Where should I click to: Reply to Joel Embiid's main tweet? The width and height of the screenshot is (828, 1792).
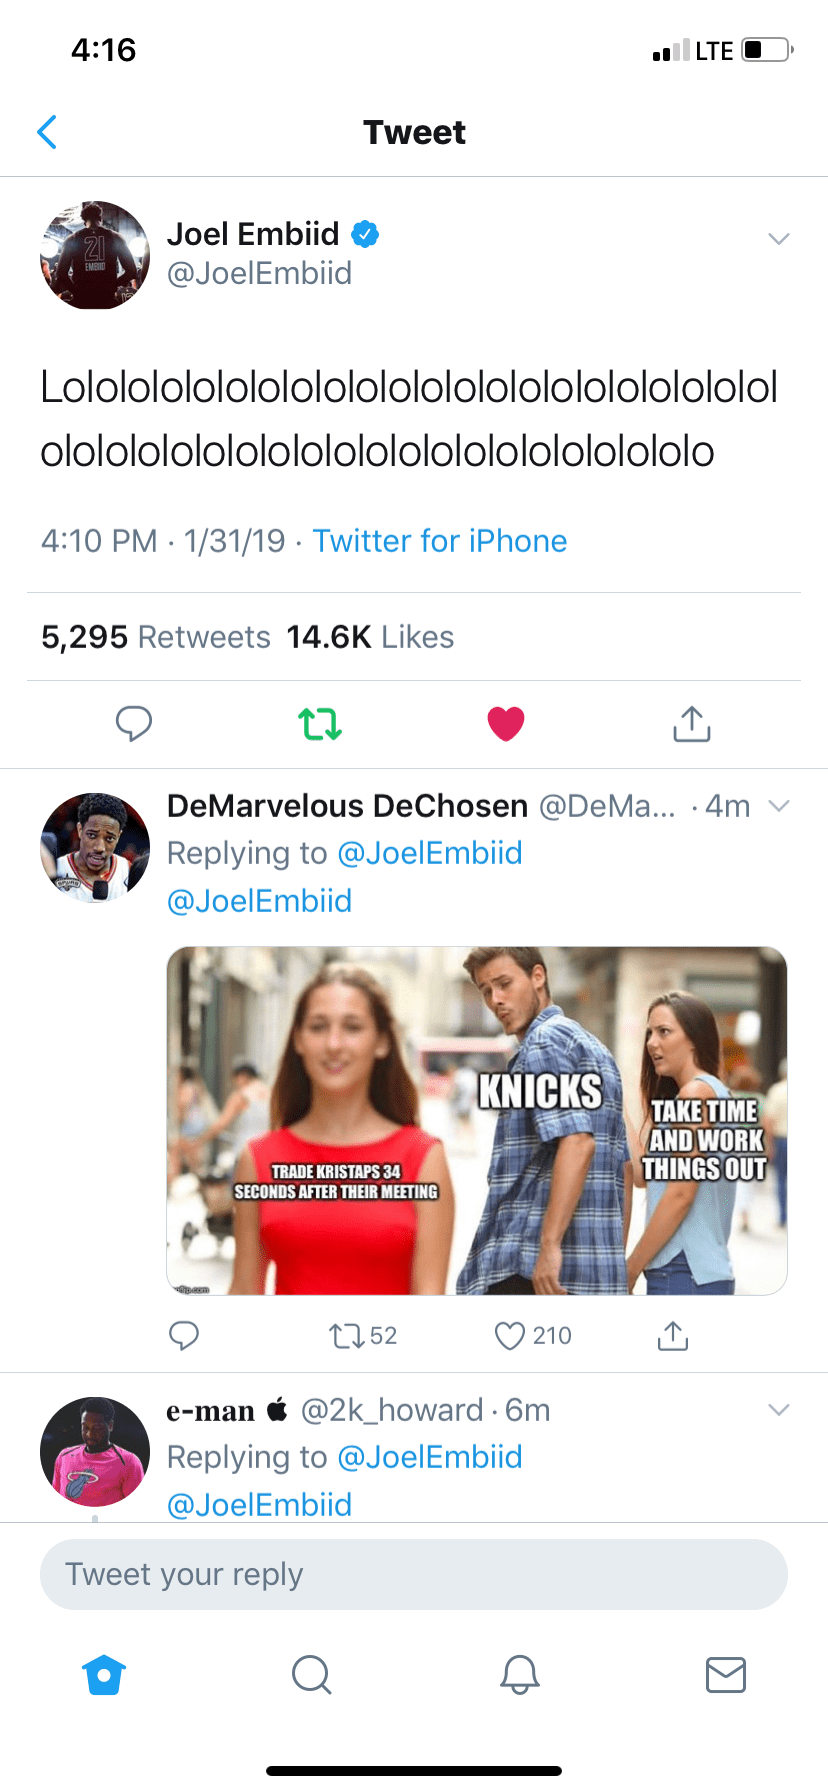click(x=134, y=723)
